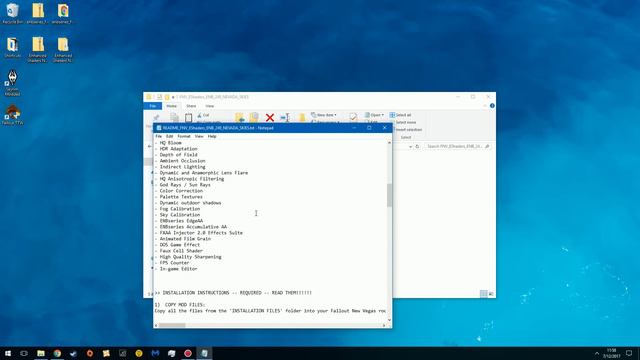Click the Move to folder icon in ribbon

pyautogui.click(x=240, y=118)
